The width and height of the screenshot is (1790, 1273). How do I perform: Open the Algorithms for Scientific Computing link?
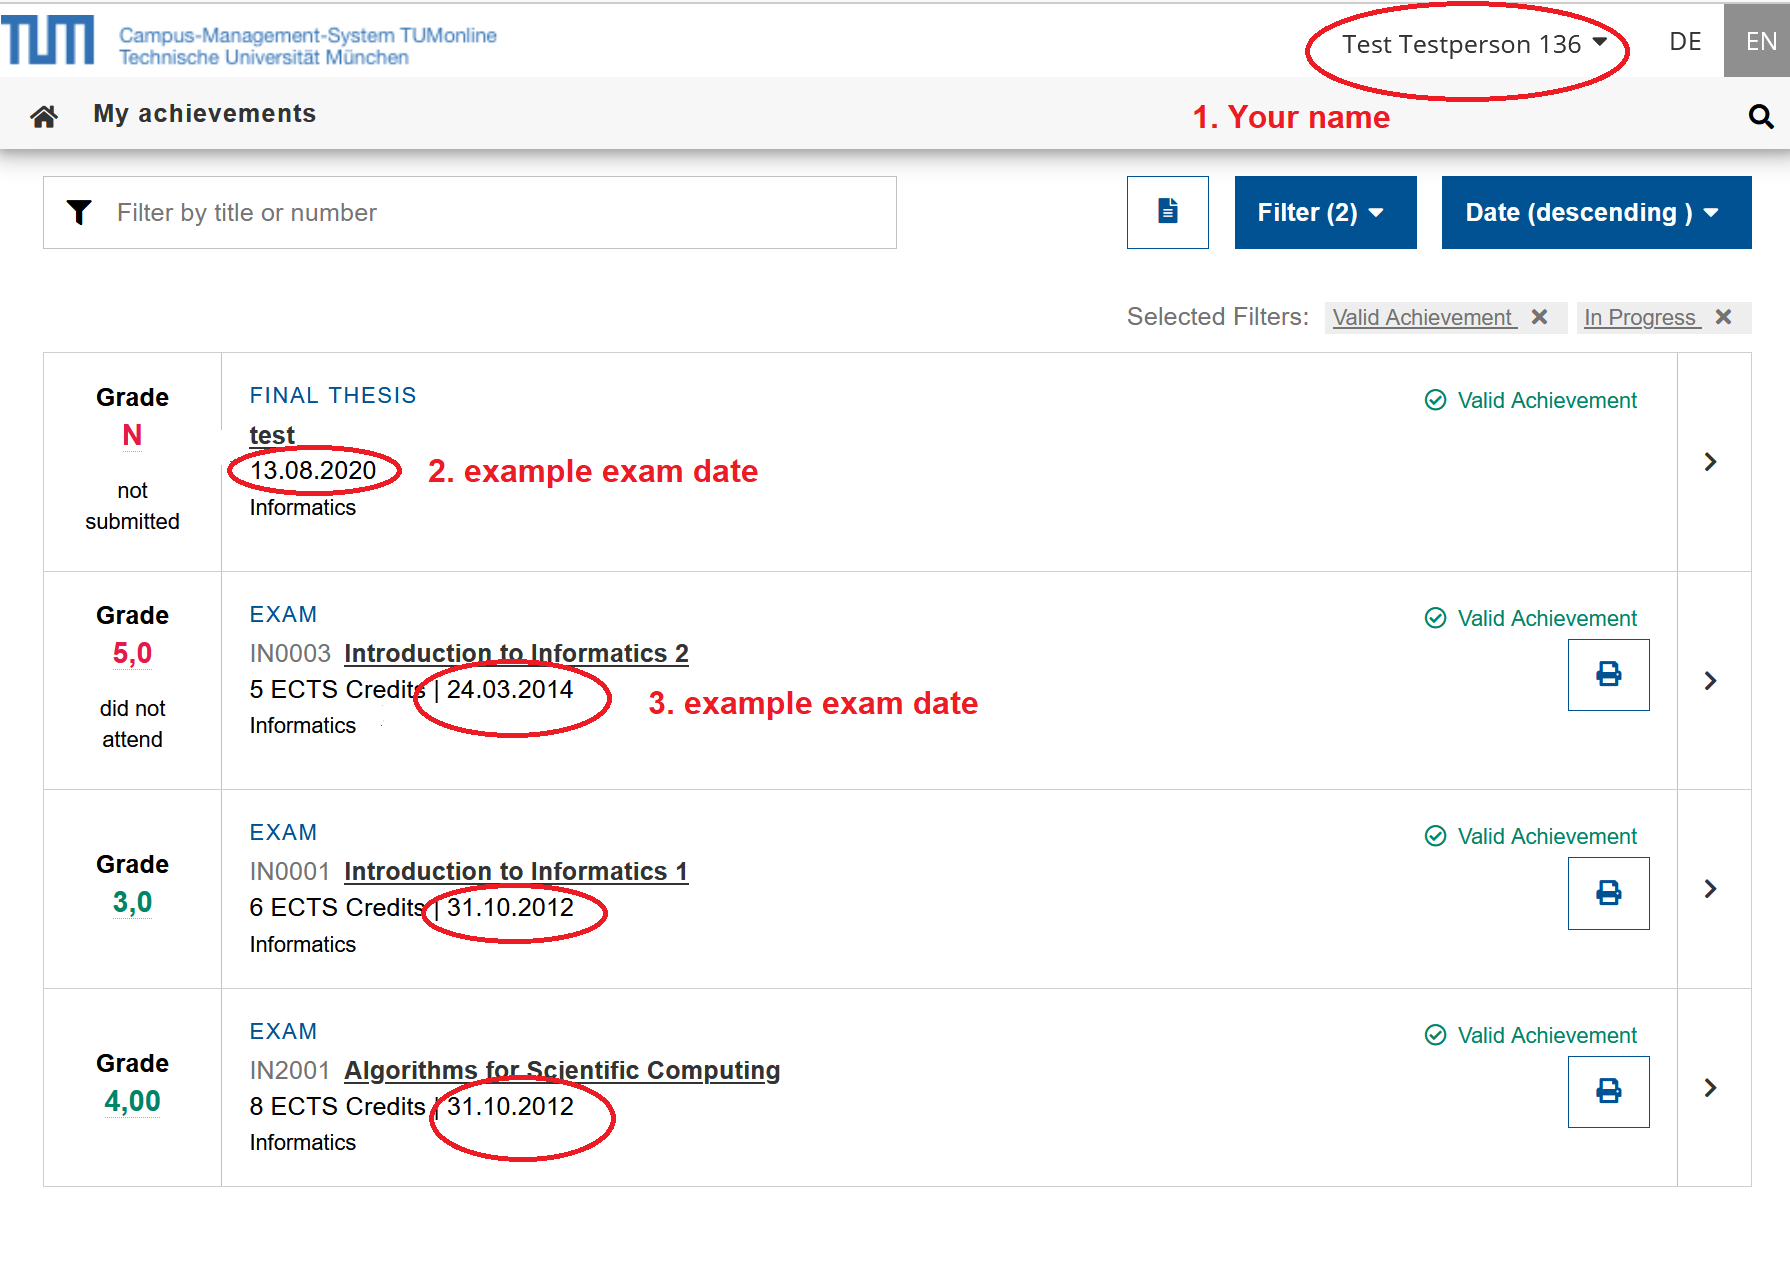[x=561, y=1070]
